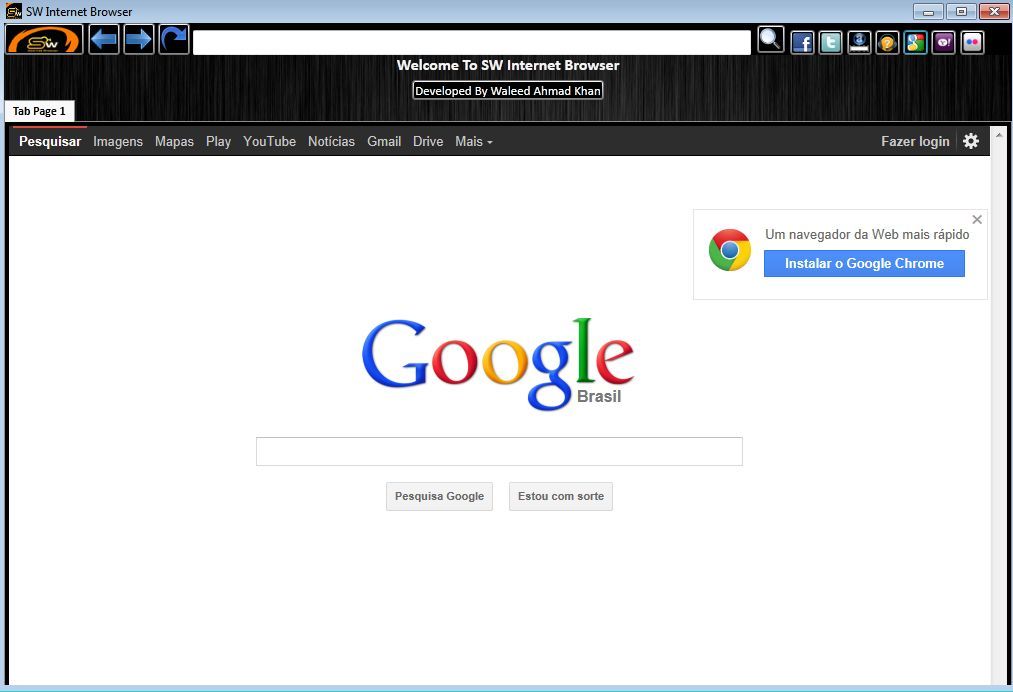The image size is (1013, 692).
Task: Click the magnifying glass search icon
Action: [771, 39]
